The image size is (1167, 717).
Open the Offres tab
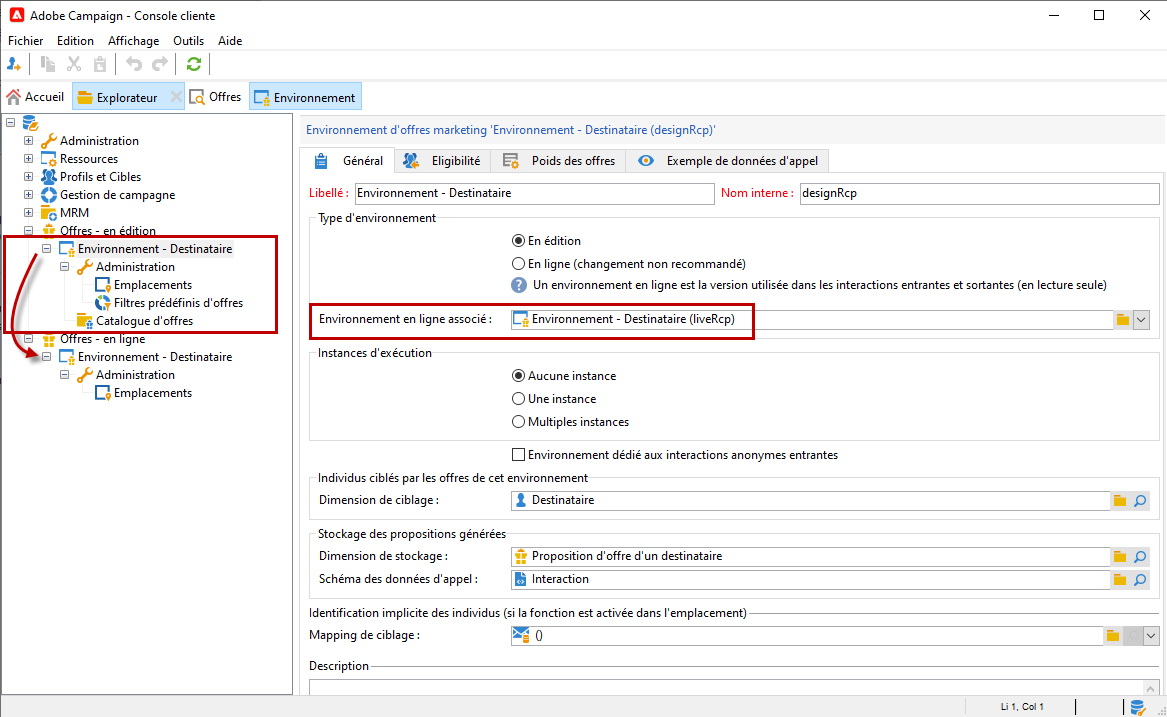(x=216, y=97)
